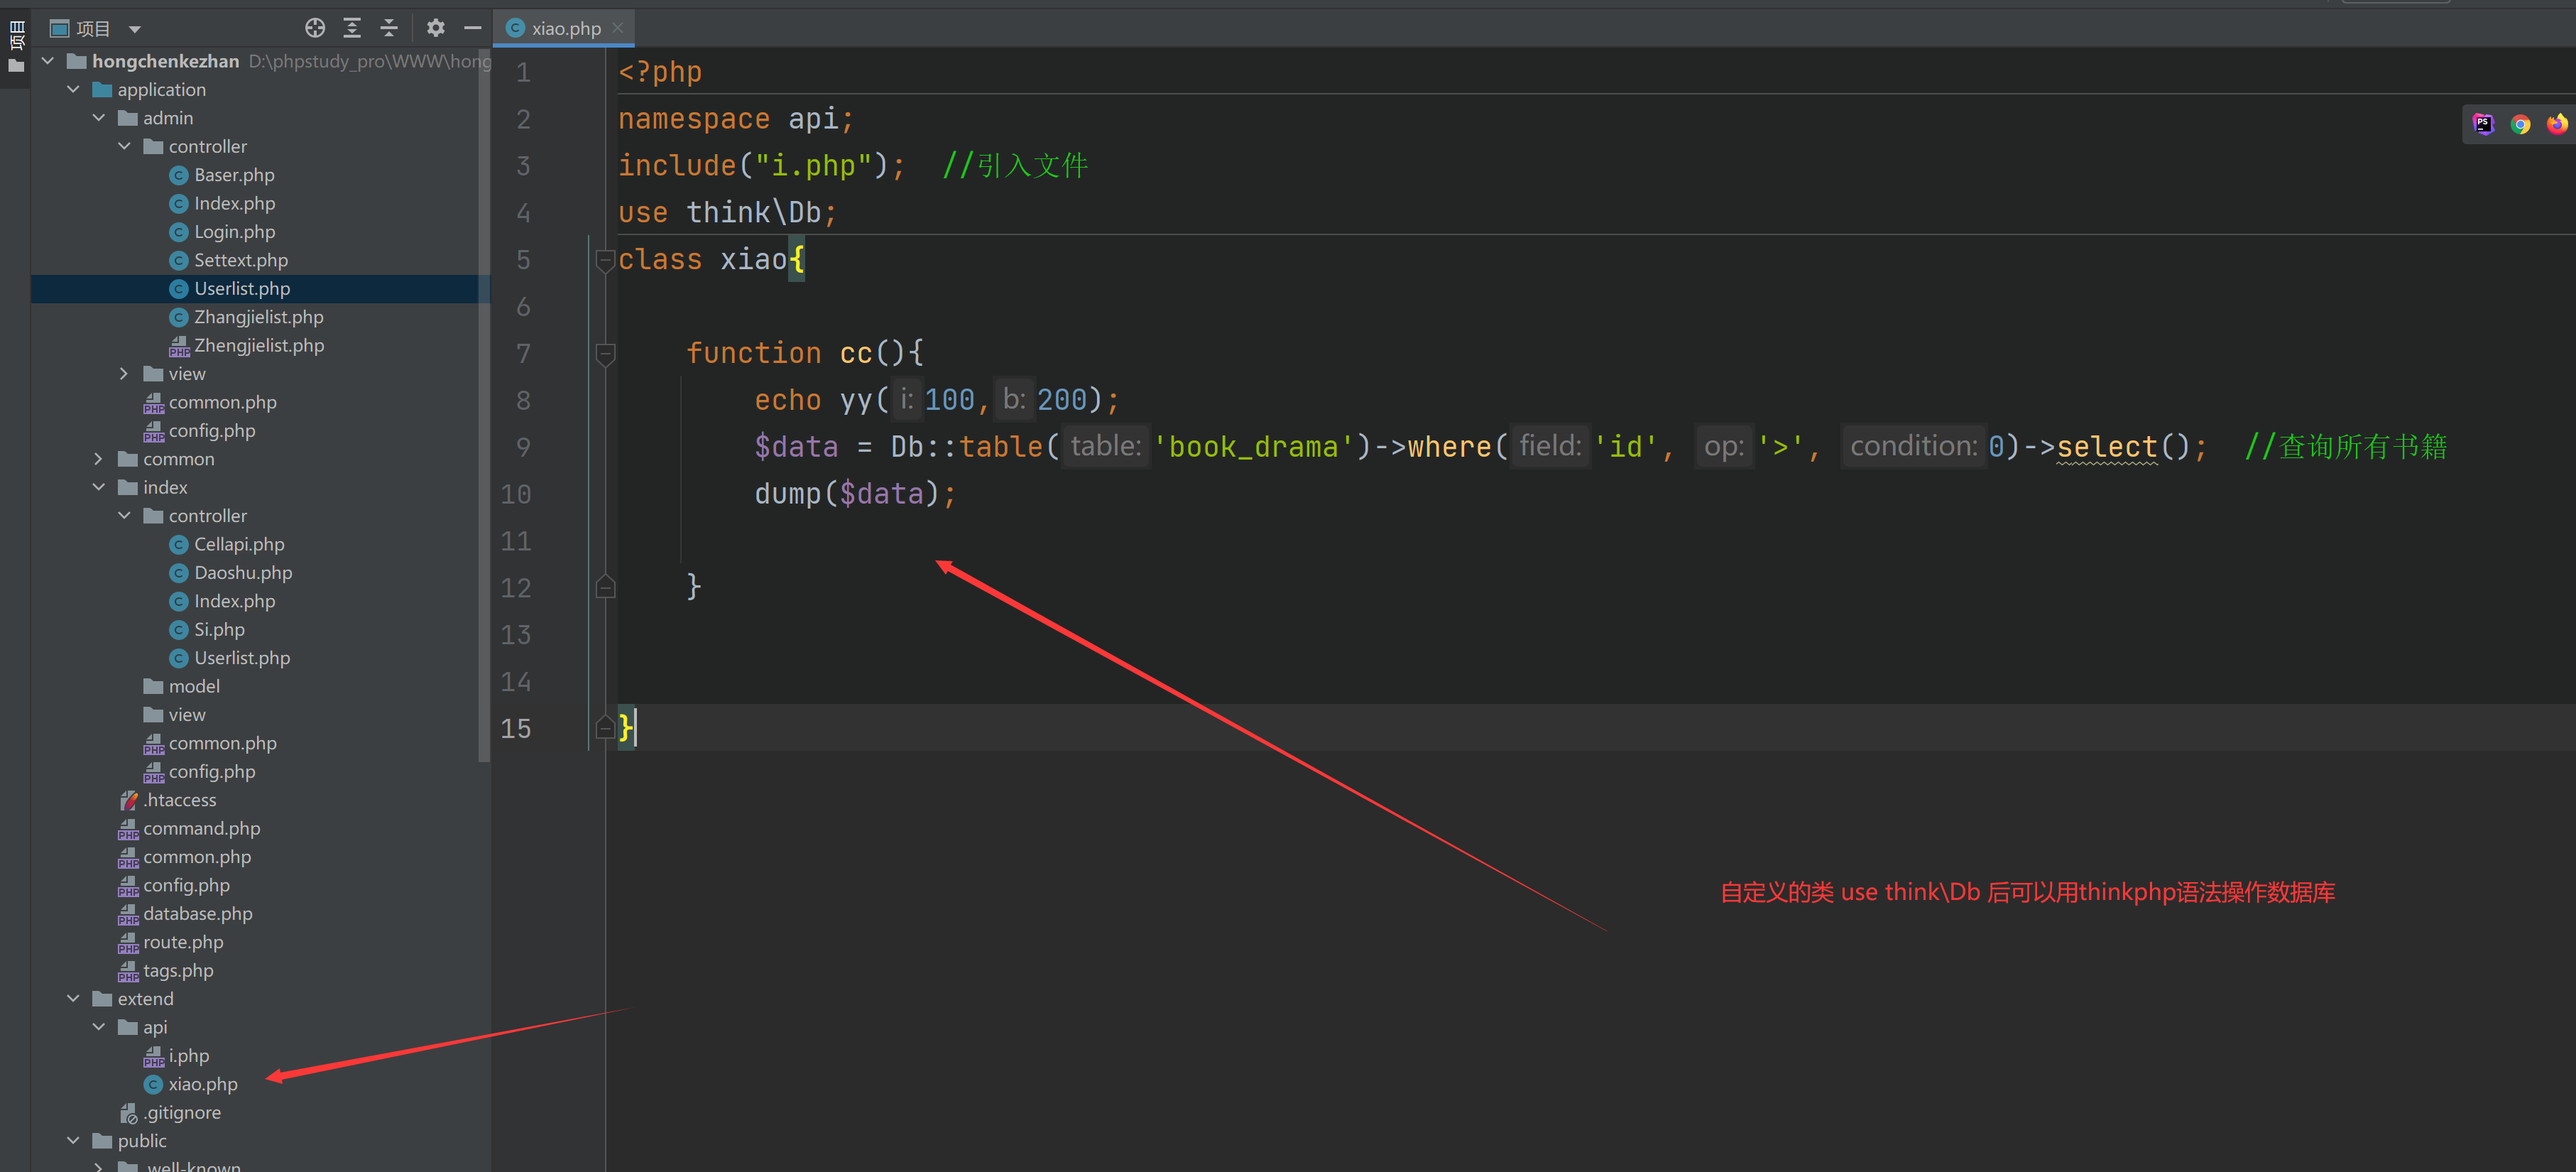Click the .gitignore file icon

click(x=128, y=1113)
